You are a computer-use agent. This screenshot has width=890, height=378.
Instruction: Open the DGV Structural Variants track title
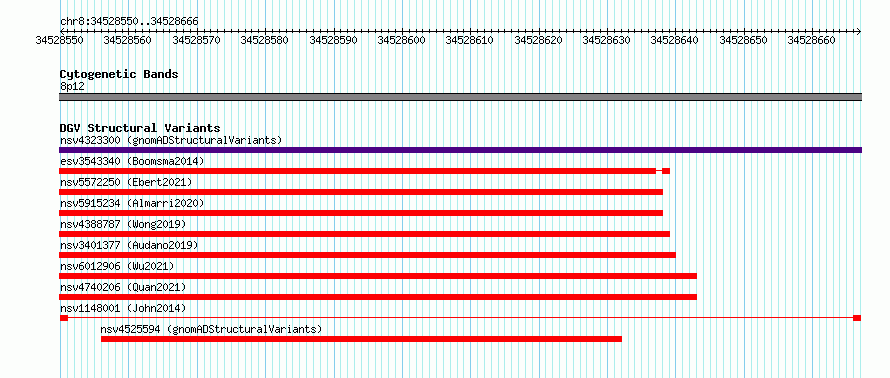140,128
